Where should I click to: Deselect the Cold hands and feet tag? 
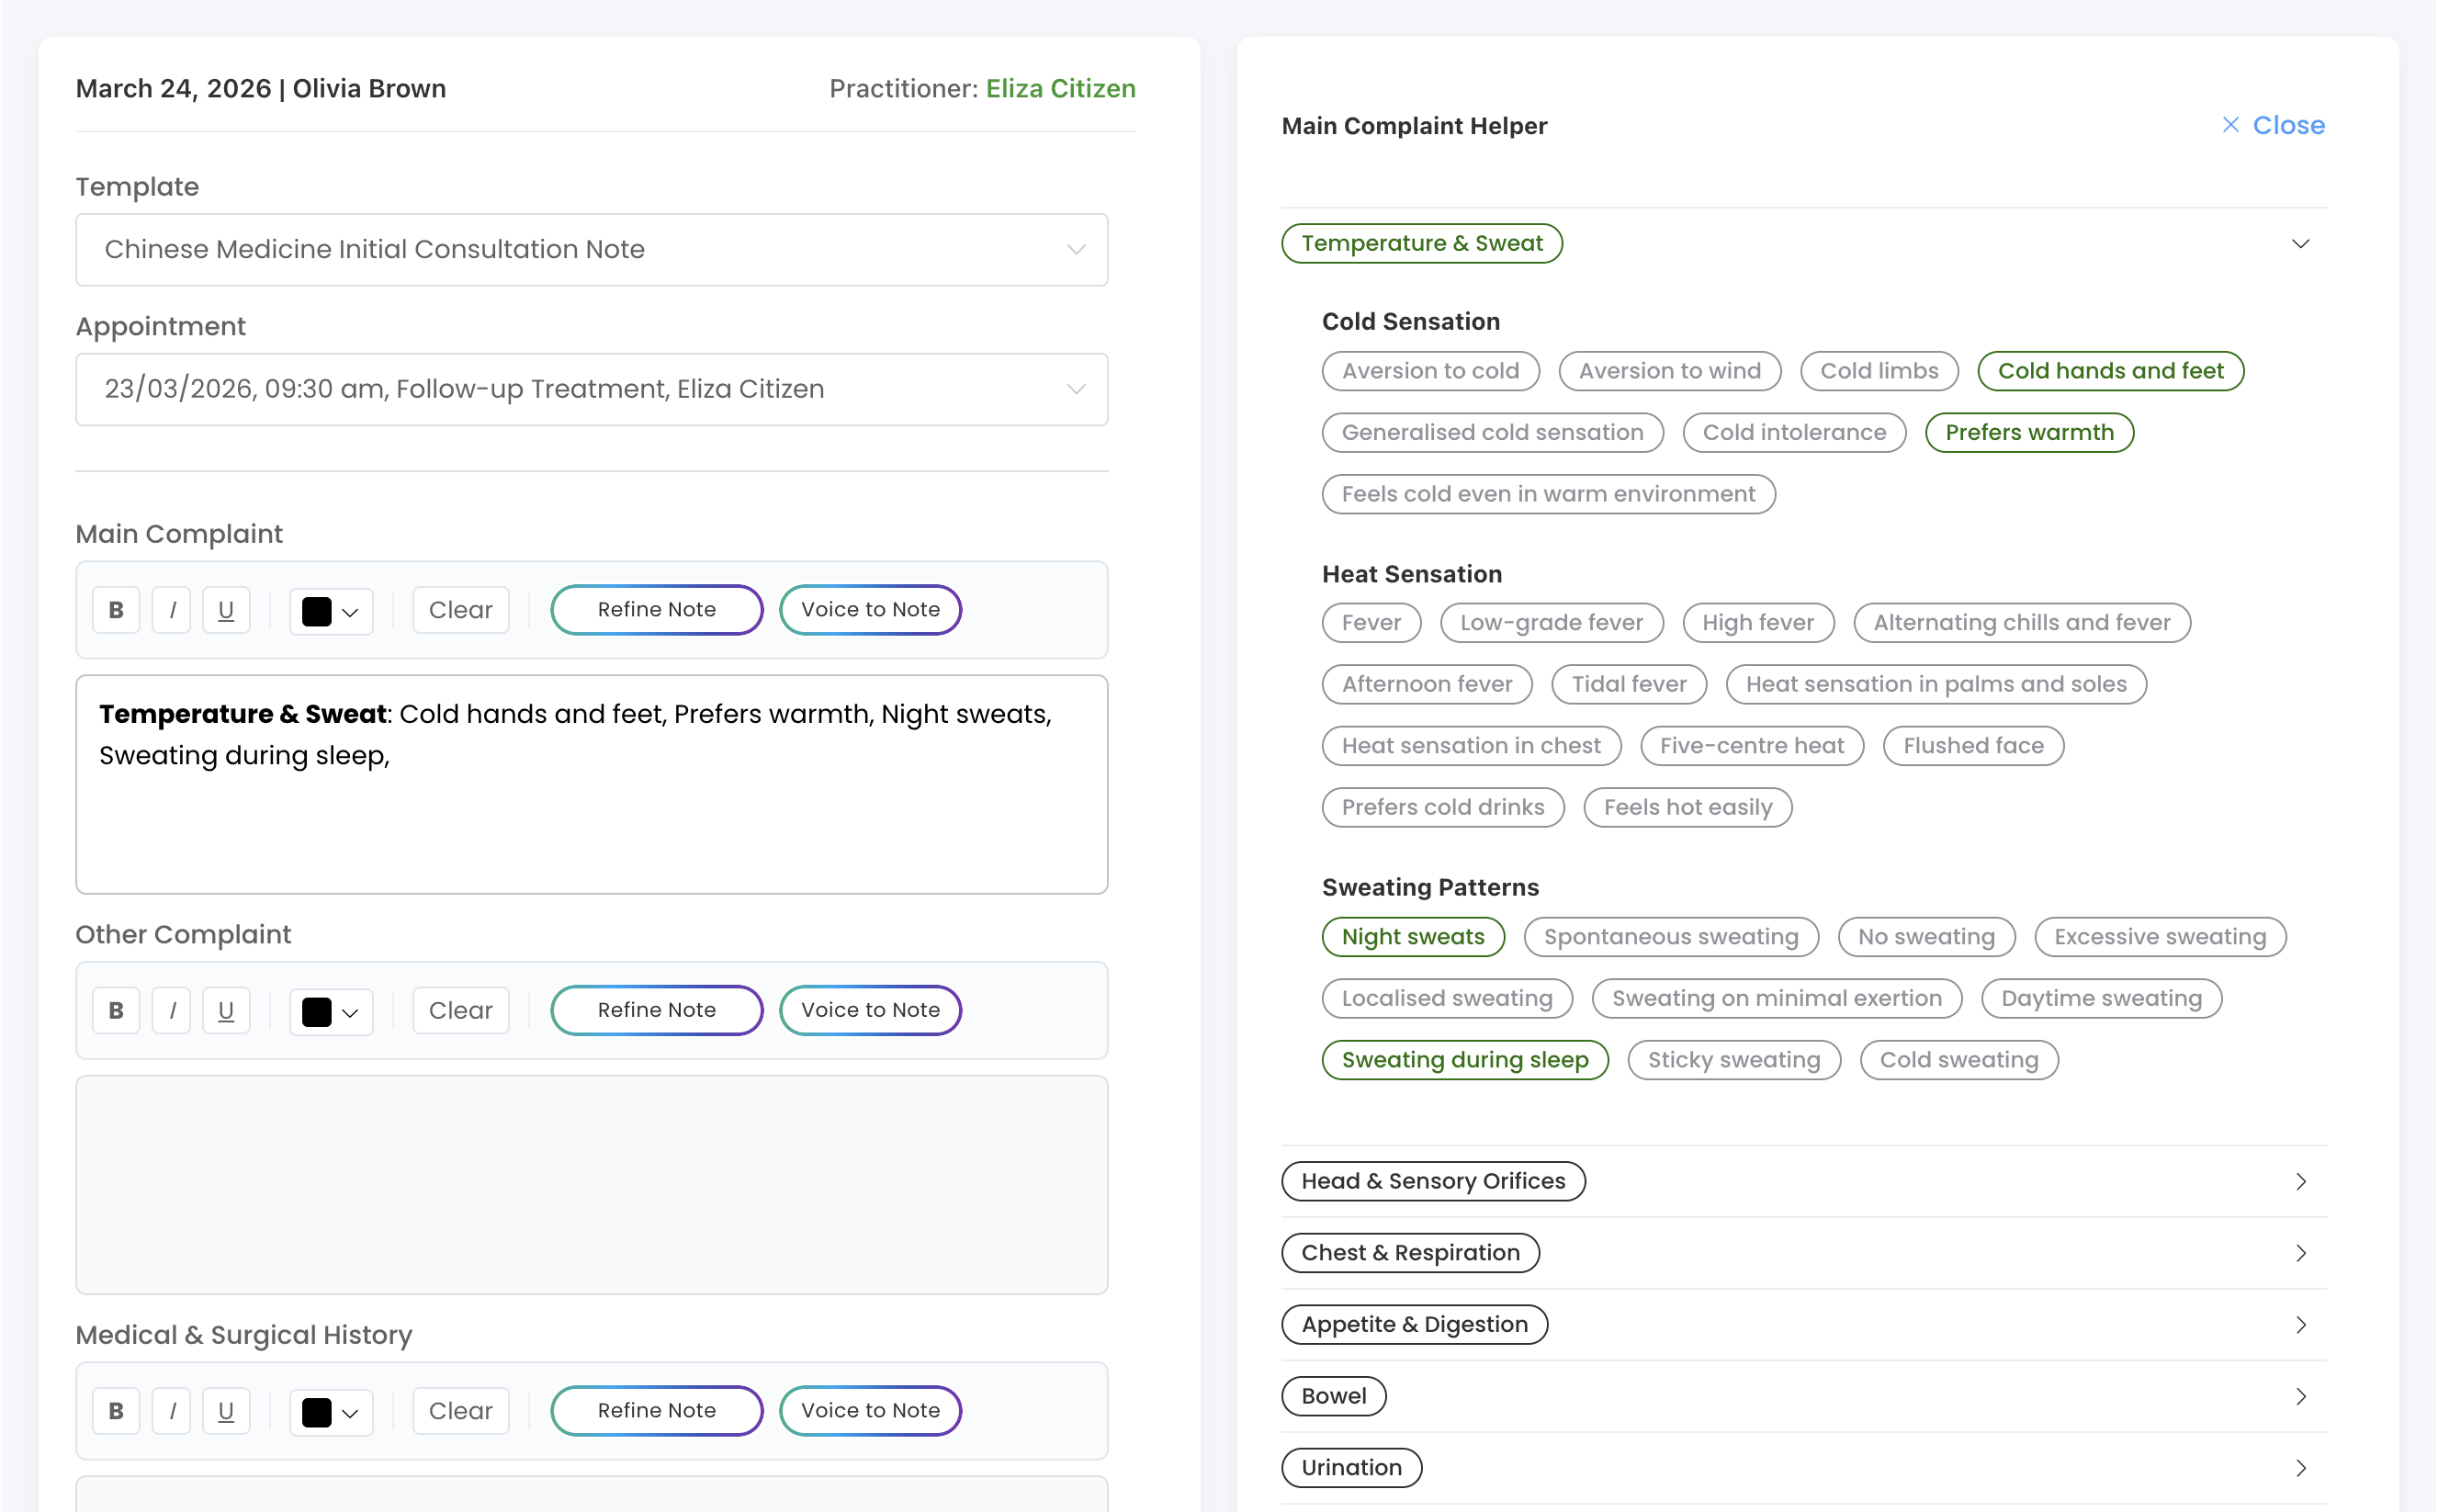pyautogui.click(x=2110, y=371)
